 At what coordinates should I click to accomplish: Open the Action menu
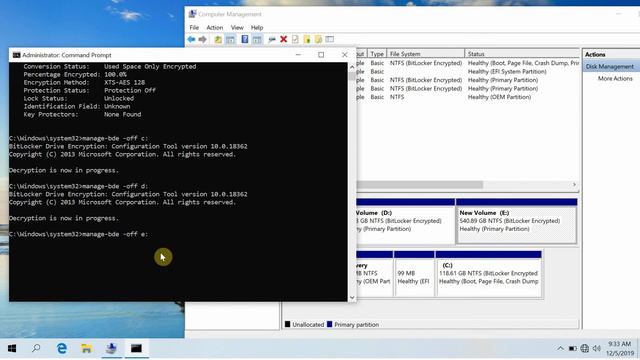point(215,27)
